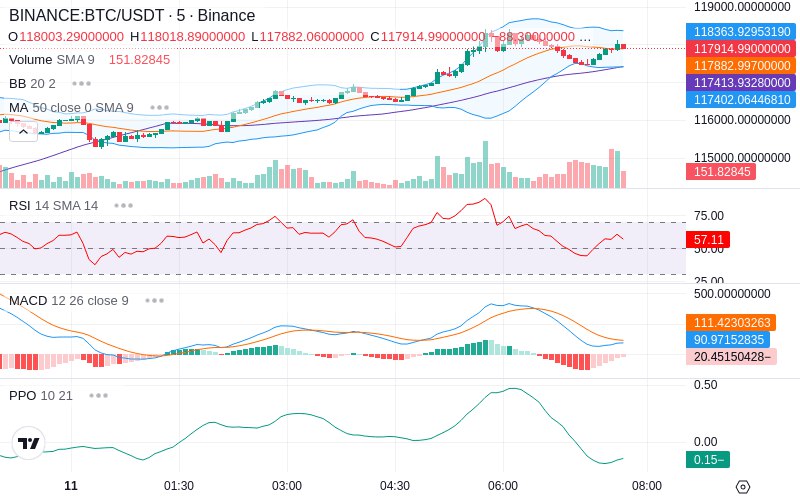Click the red current price label 117914.99
This screenshot has height=500, width=800.
[x=741, y=48]
